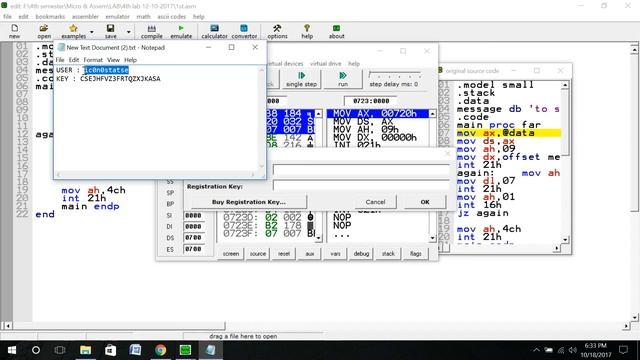Viewport: 640px width, 360px height.
Task: Open the Notepad Edit menu
Action: click(x=74, y=60)
